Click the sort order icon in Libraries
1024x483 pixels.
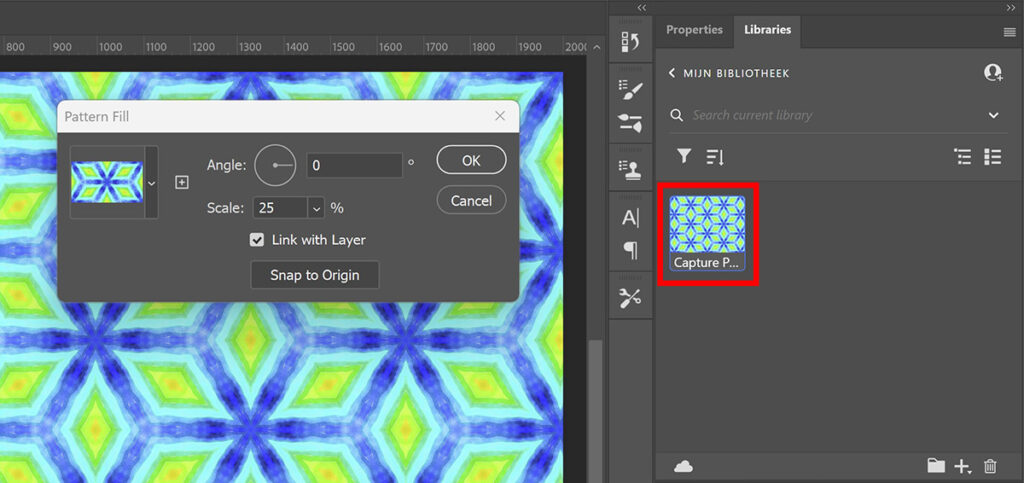[715, 156]
